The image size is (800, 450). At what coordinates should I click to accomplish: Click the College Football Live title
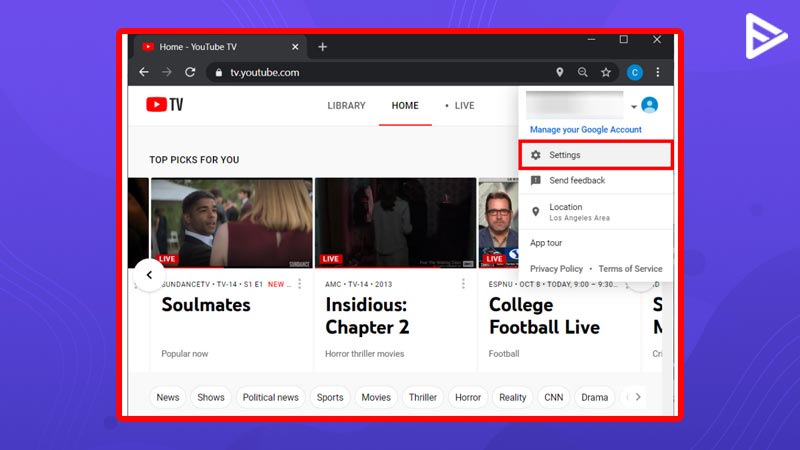544,316
